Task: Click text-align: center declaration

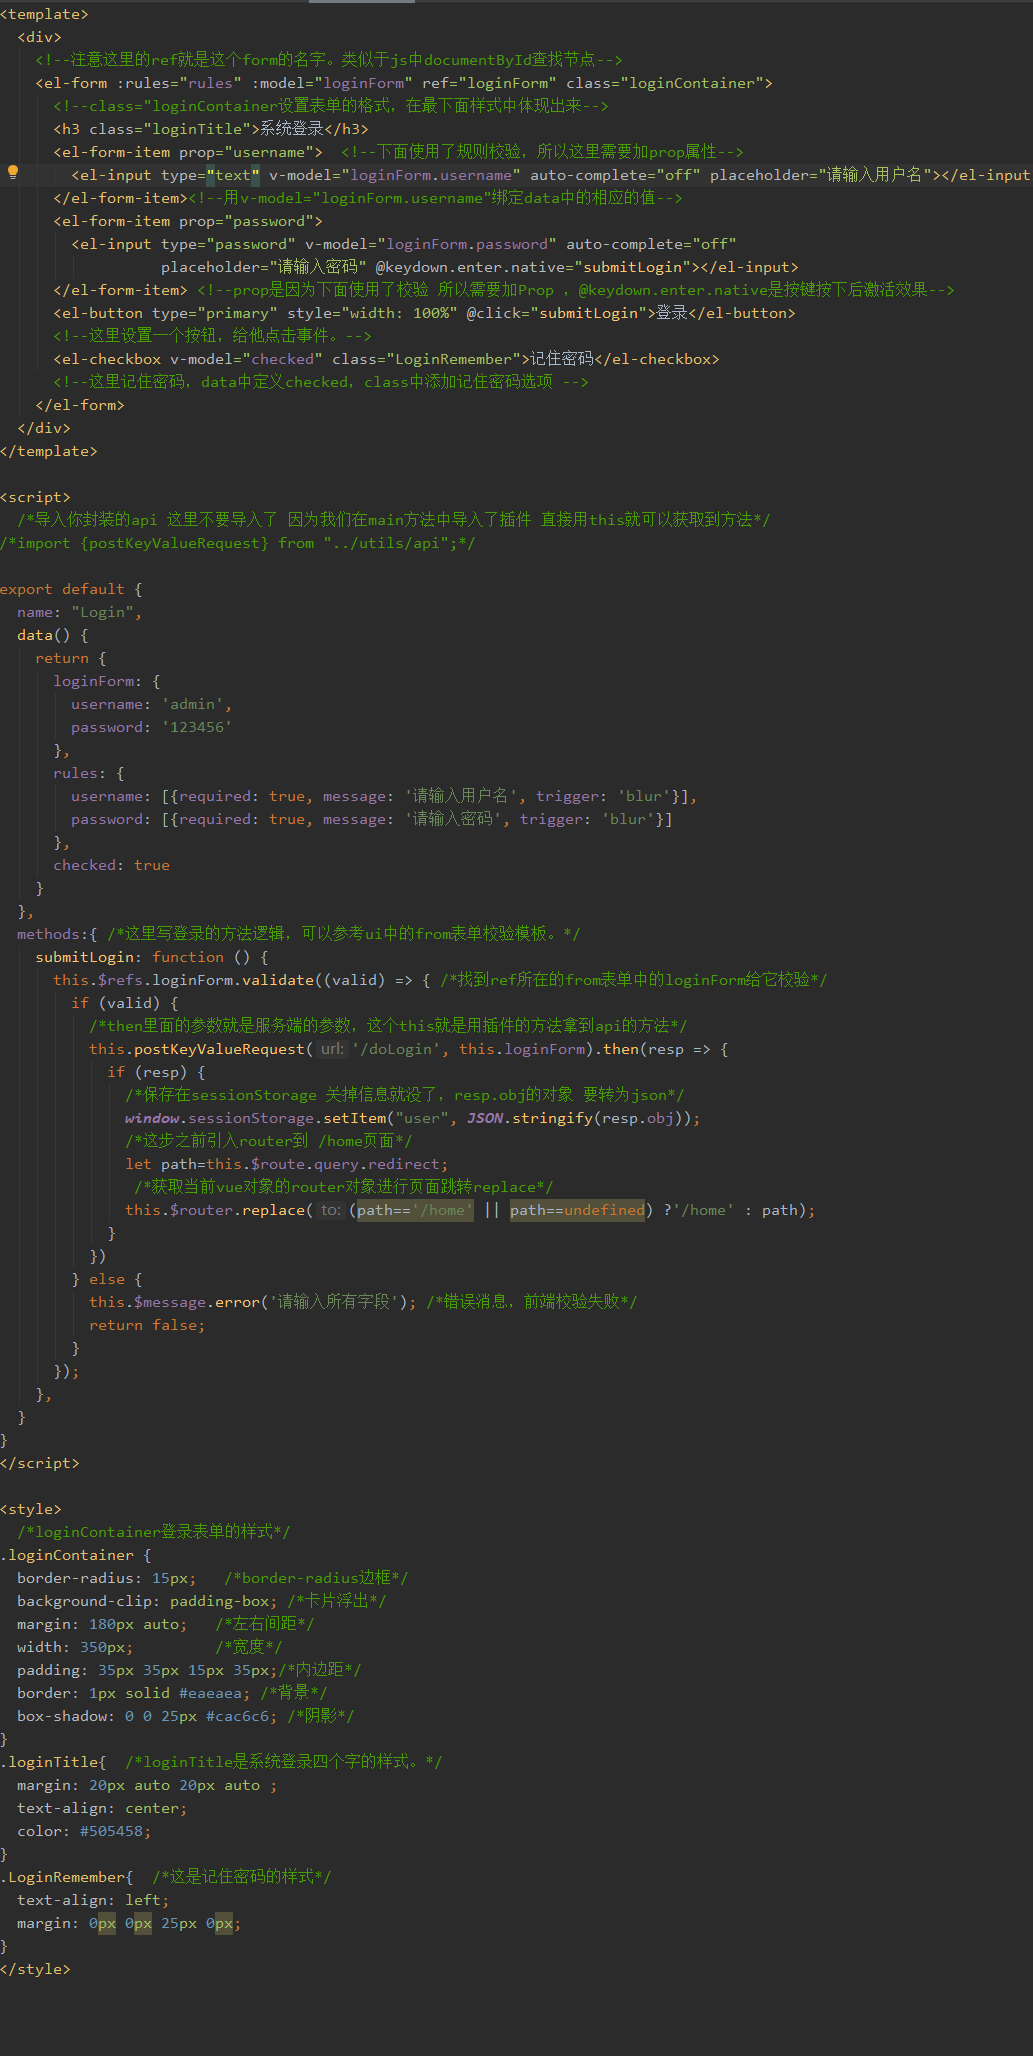Action: click(x=102, y=1808)
